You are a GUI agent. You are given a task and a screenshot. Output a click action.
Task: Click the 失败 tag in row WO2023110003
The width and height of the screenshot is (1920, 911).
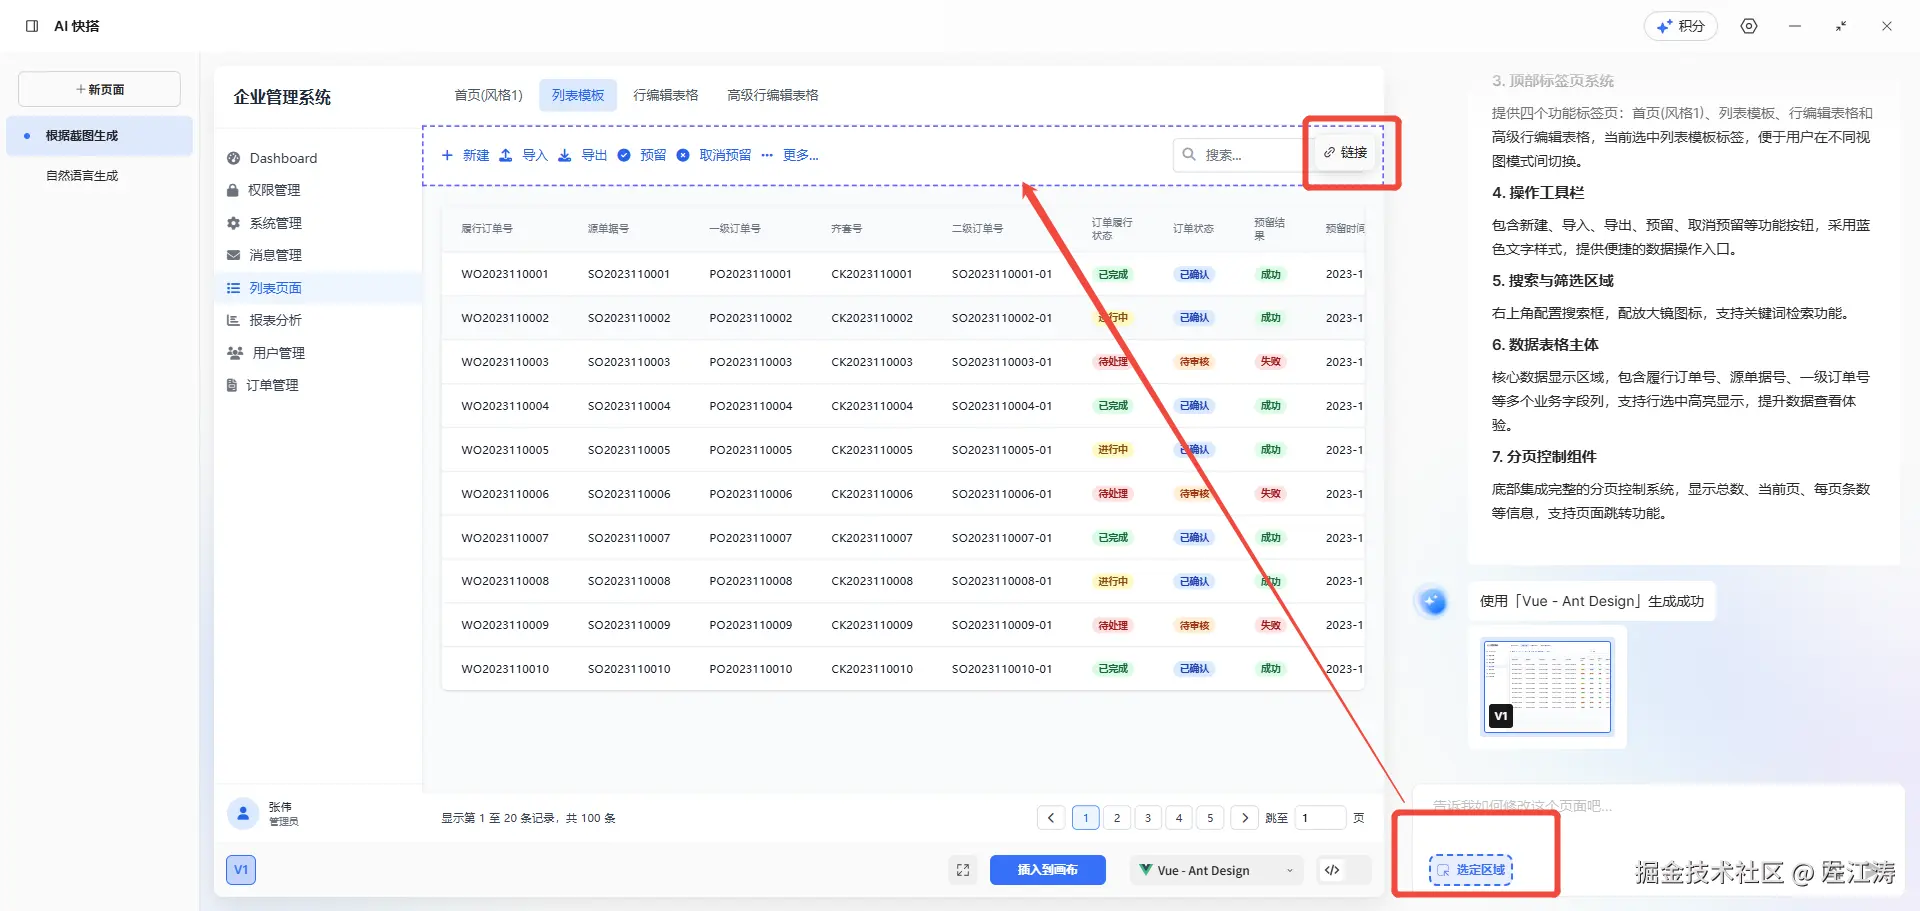1270,362
